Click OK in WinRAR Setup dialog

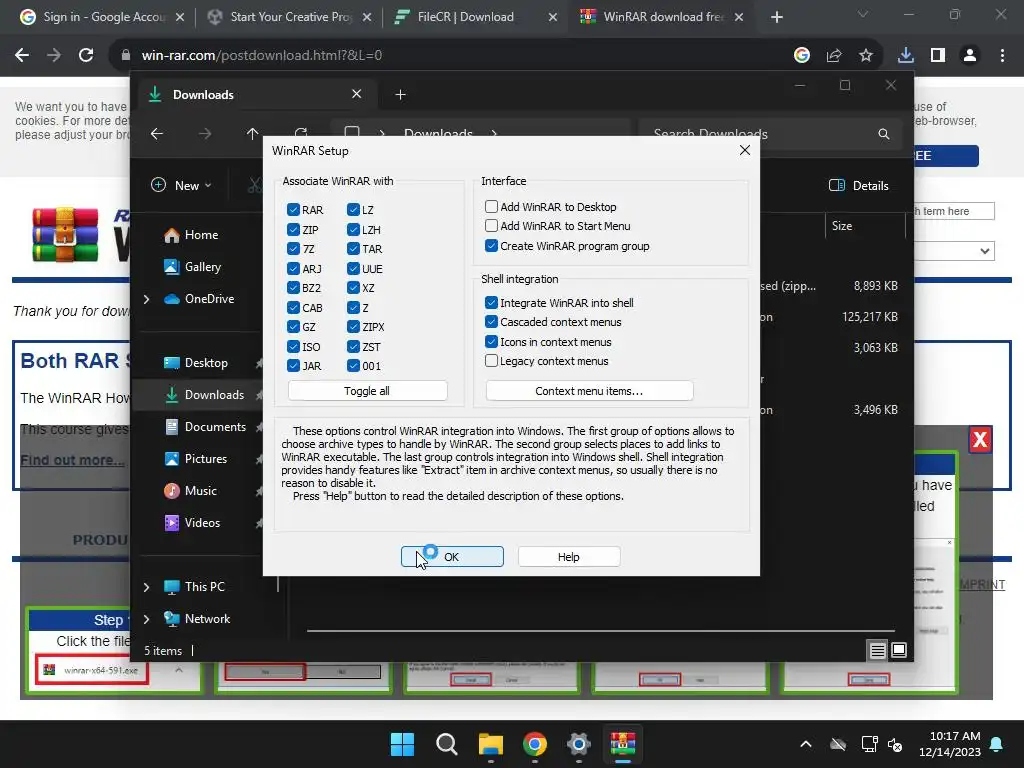coord(452,556)
